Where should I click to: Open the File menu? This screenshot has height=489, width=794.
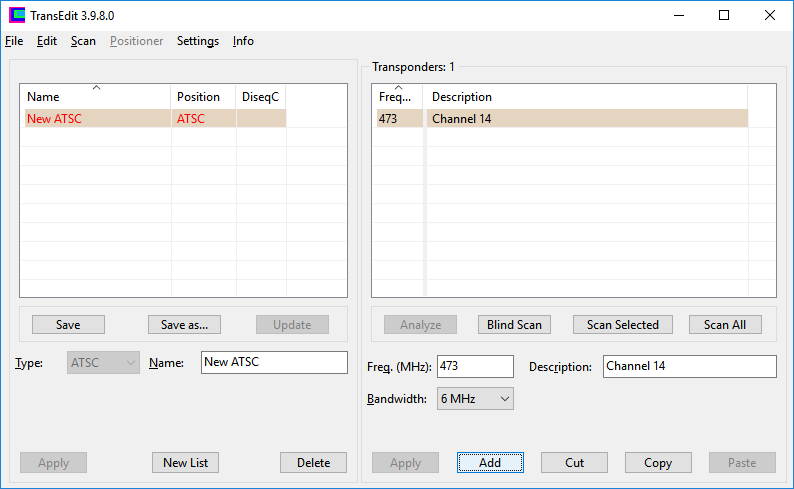pos(13,41)
